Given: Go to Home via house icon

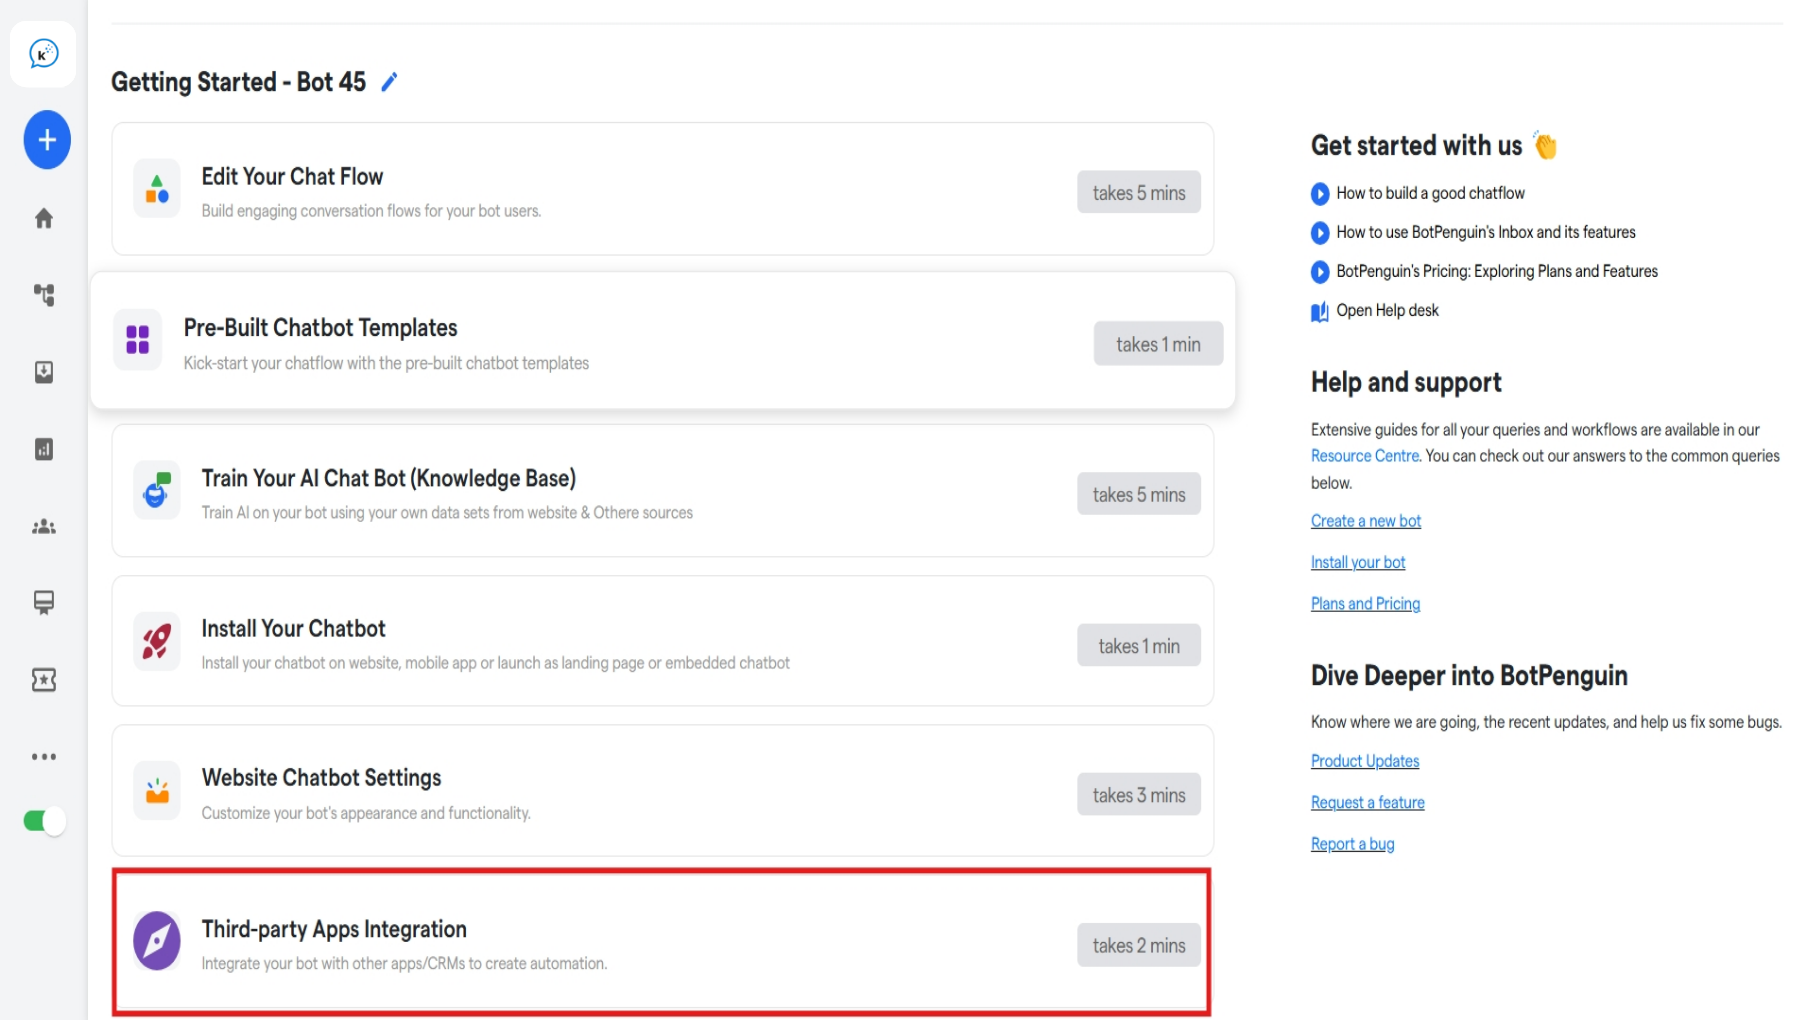Looking at the screenshot, I should coord(44,218).
